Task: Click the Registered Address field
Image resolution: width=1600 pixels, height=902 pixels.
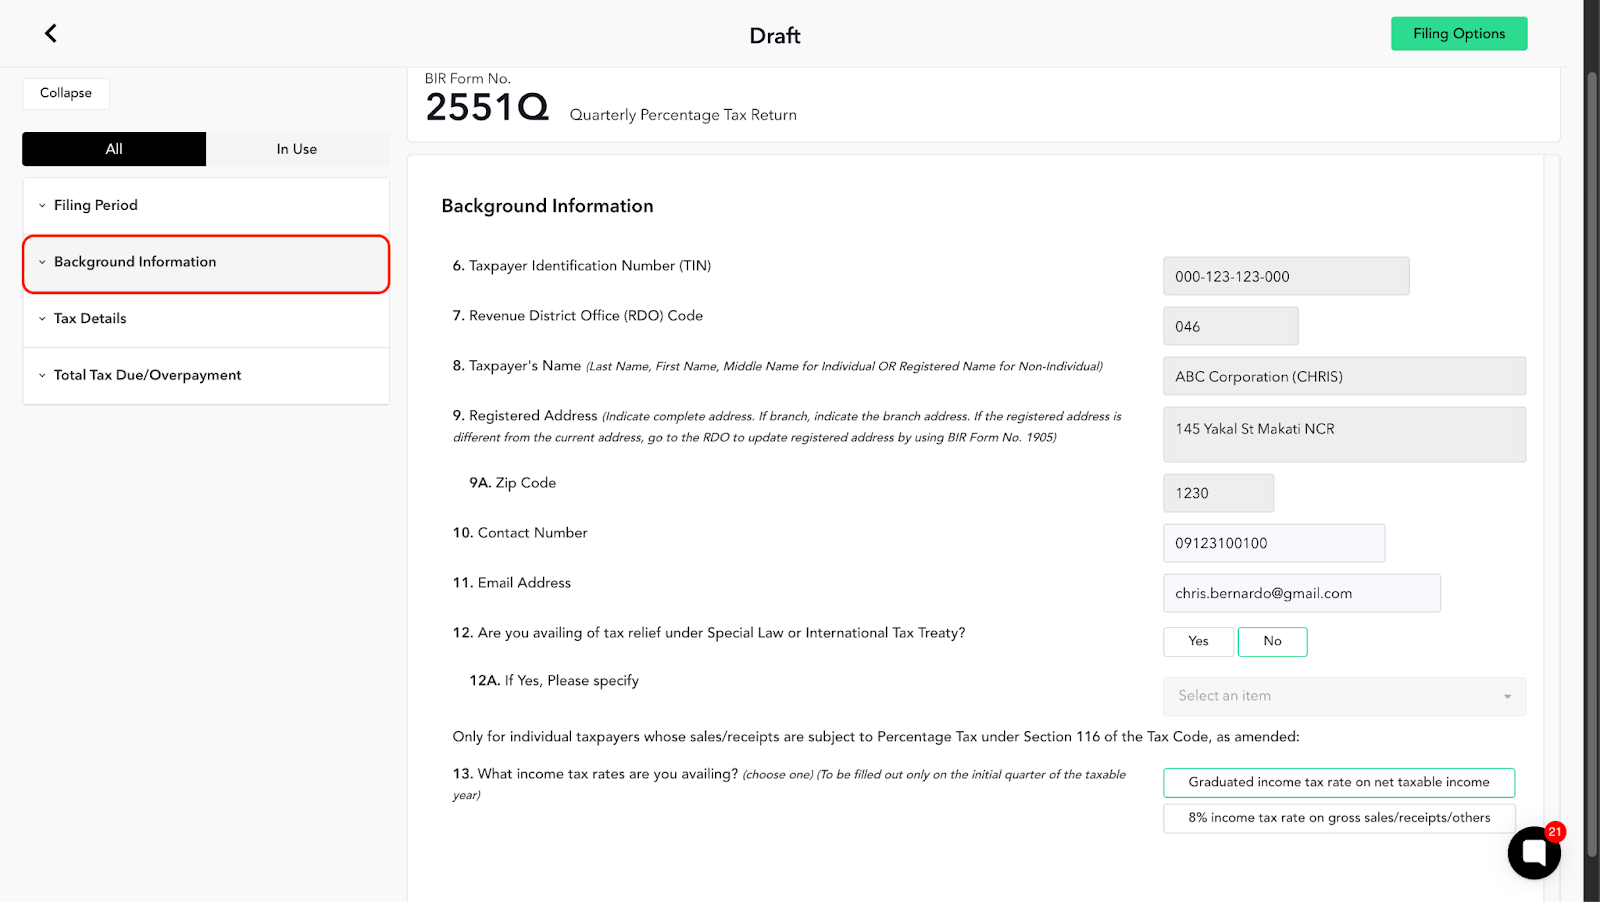Action: [1344, 434]
